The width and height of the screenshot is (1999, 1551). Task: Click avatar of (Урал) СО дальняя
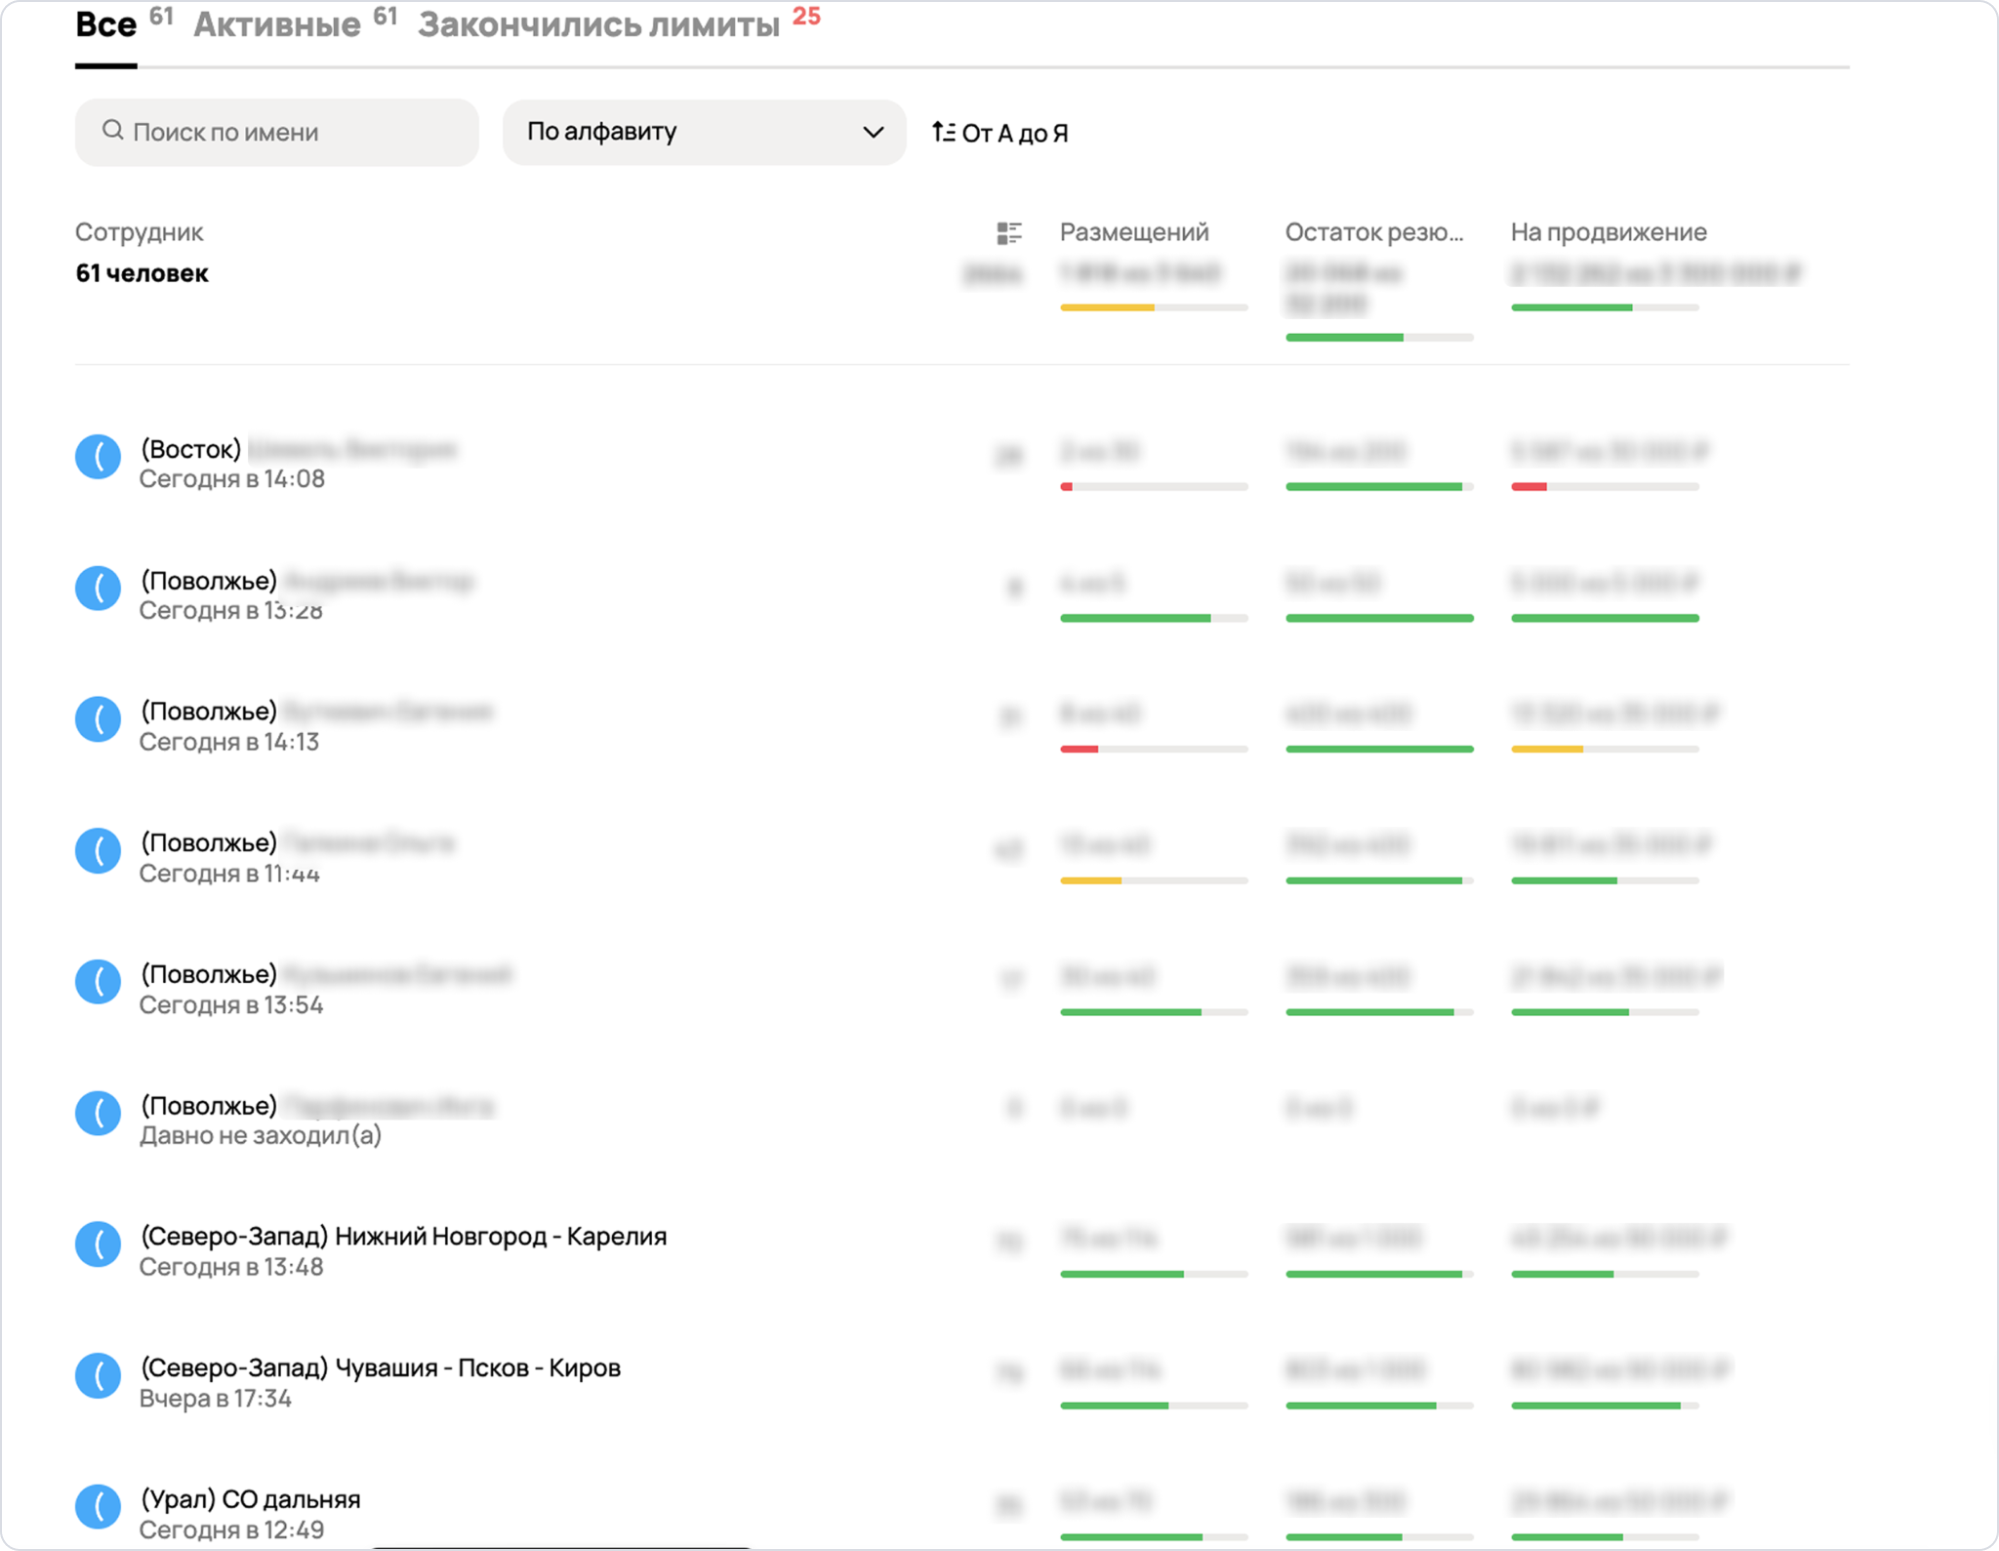point(98,1506)
